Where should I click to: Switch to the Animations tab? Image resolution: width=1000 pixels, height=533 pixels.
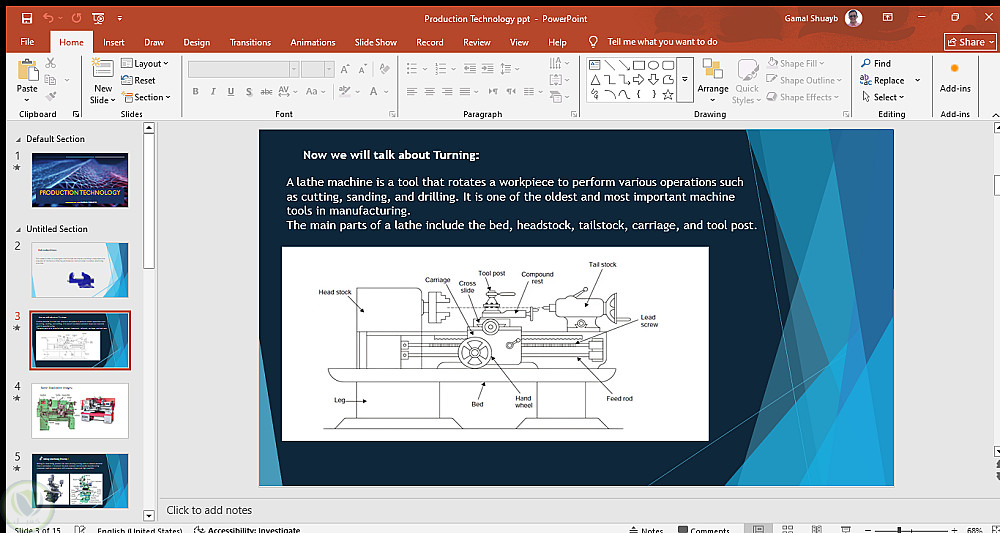click(312, 42)
